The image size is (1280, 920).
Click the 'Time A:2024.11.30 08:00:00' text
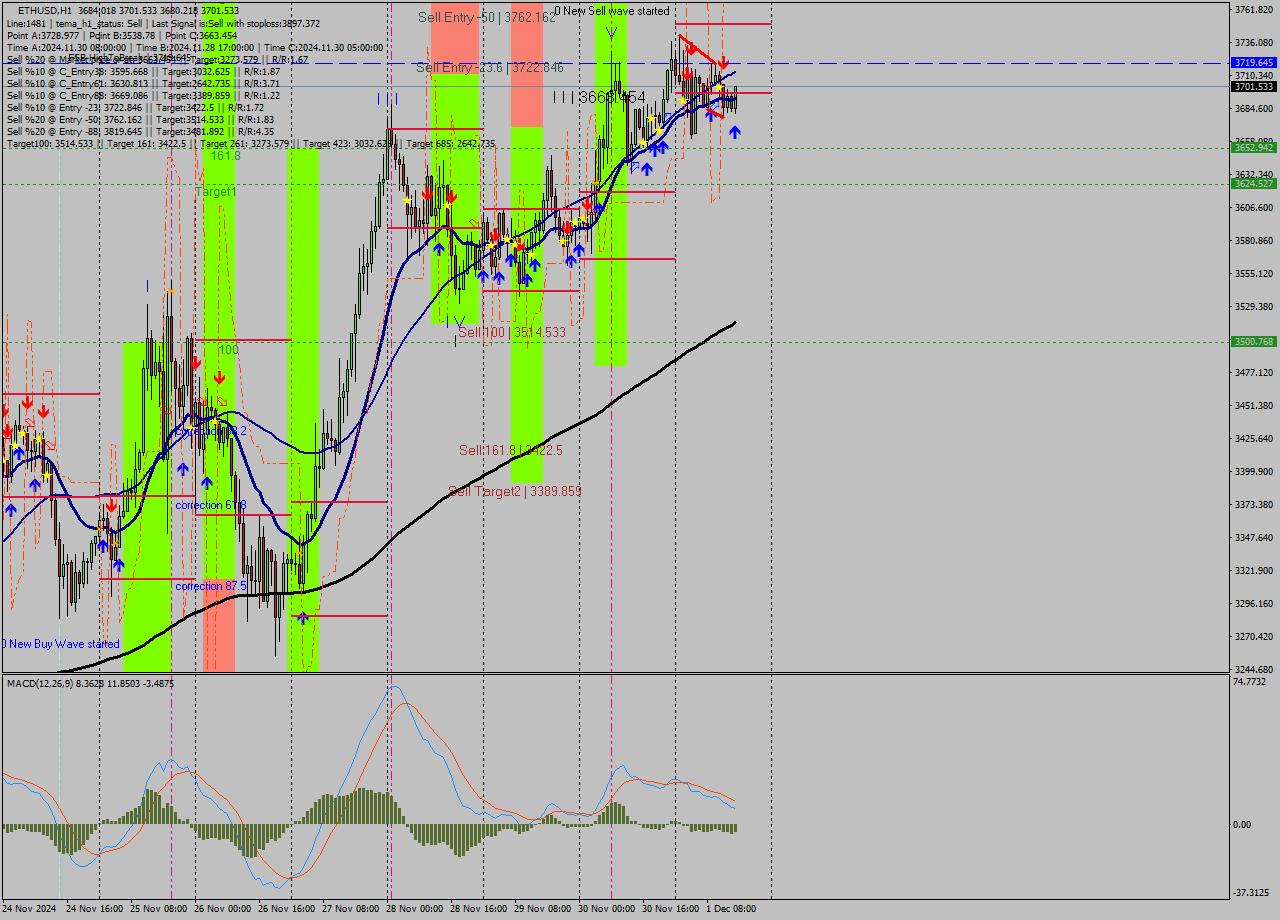click(67, 47)
